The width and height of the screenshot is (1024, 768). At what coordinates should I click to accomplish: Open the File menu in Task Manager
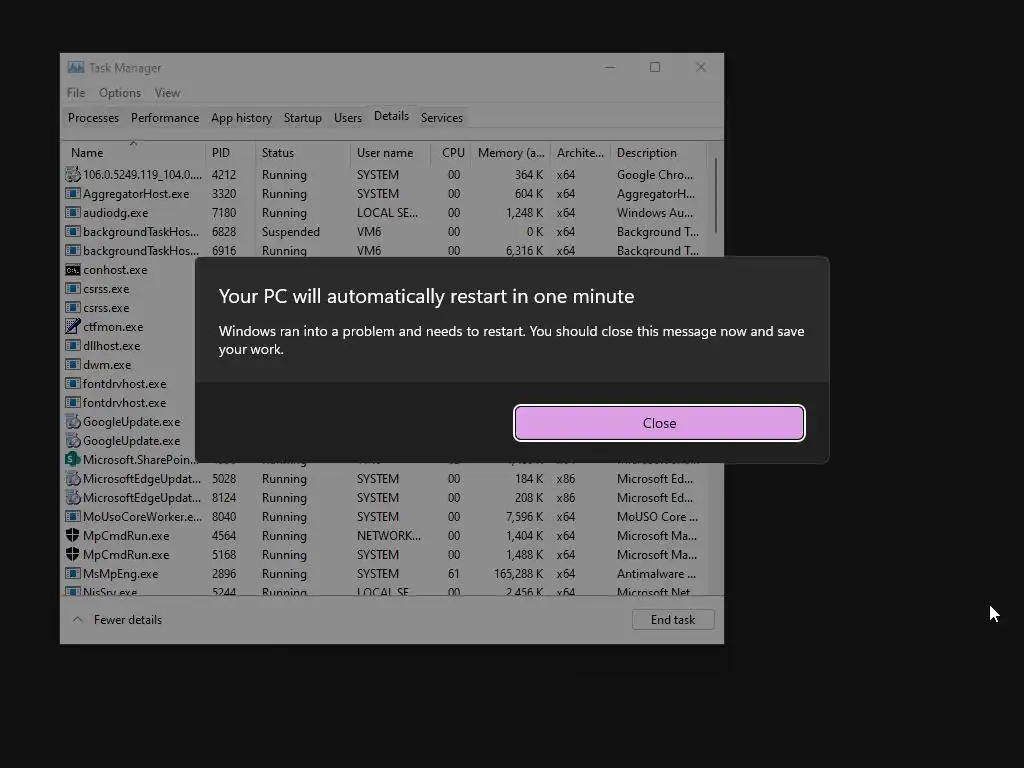tap(76, 93)
